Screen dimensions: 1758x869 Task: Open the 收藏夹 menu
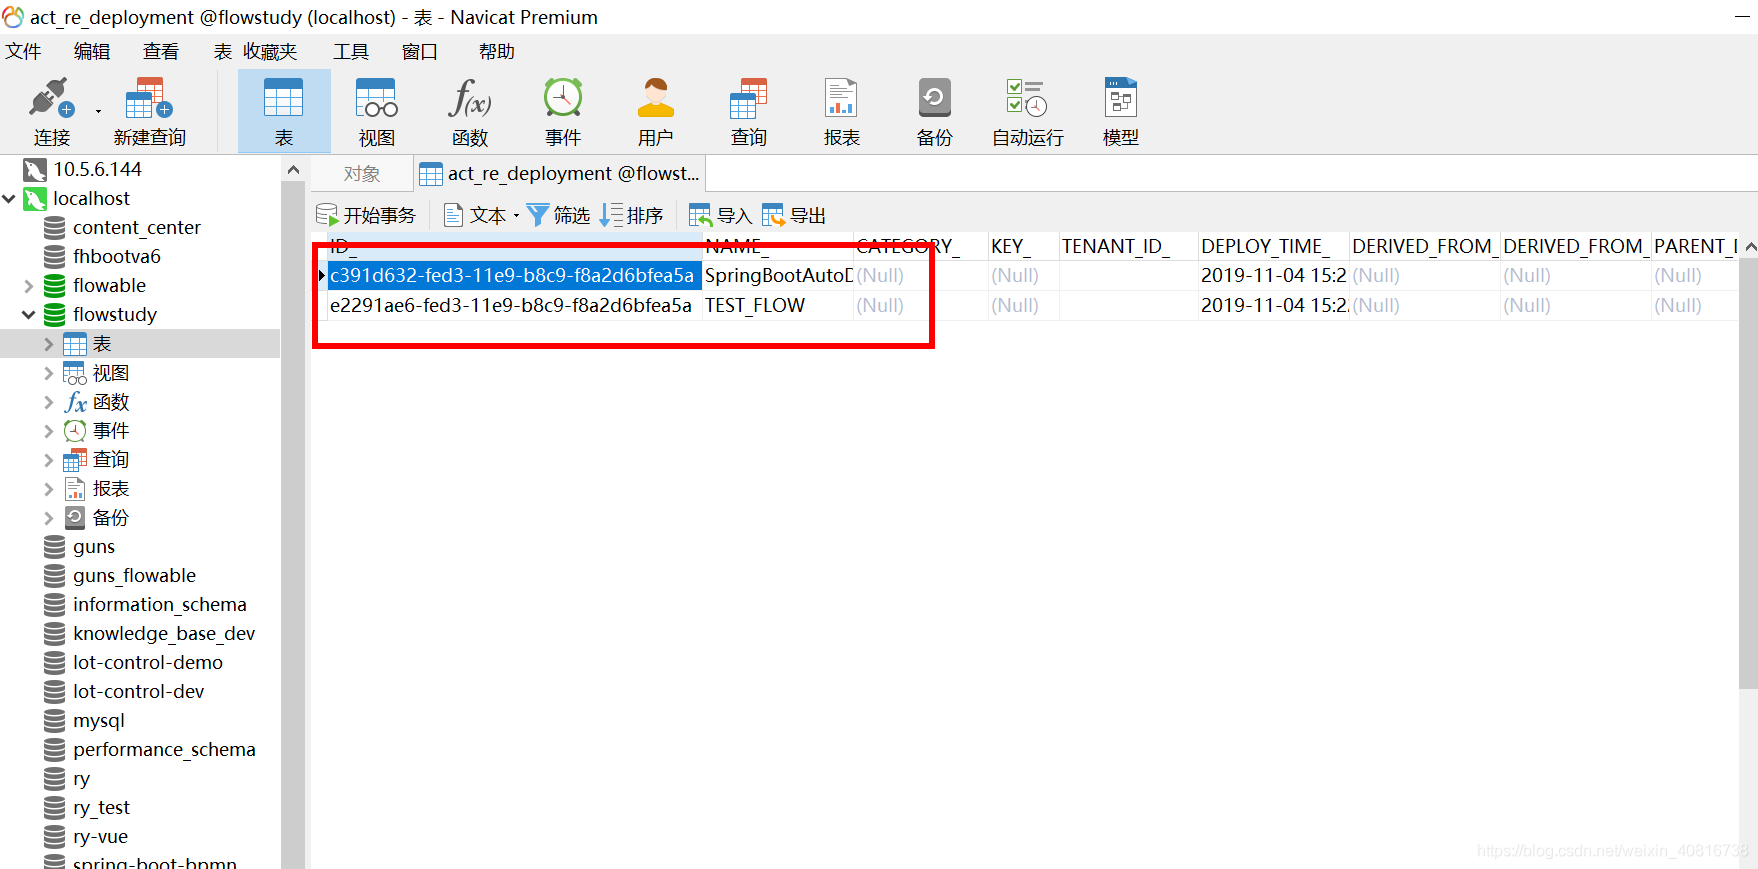[x=270, y=51]
